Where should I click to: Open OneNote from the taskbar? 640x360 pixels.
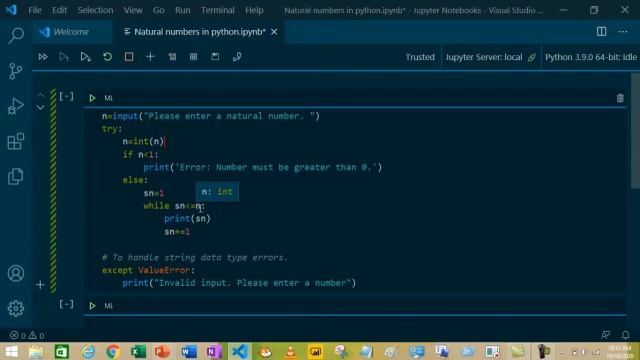tap(213, 351)
